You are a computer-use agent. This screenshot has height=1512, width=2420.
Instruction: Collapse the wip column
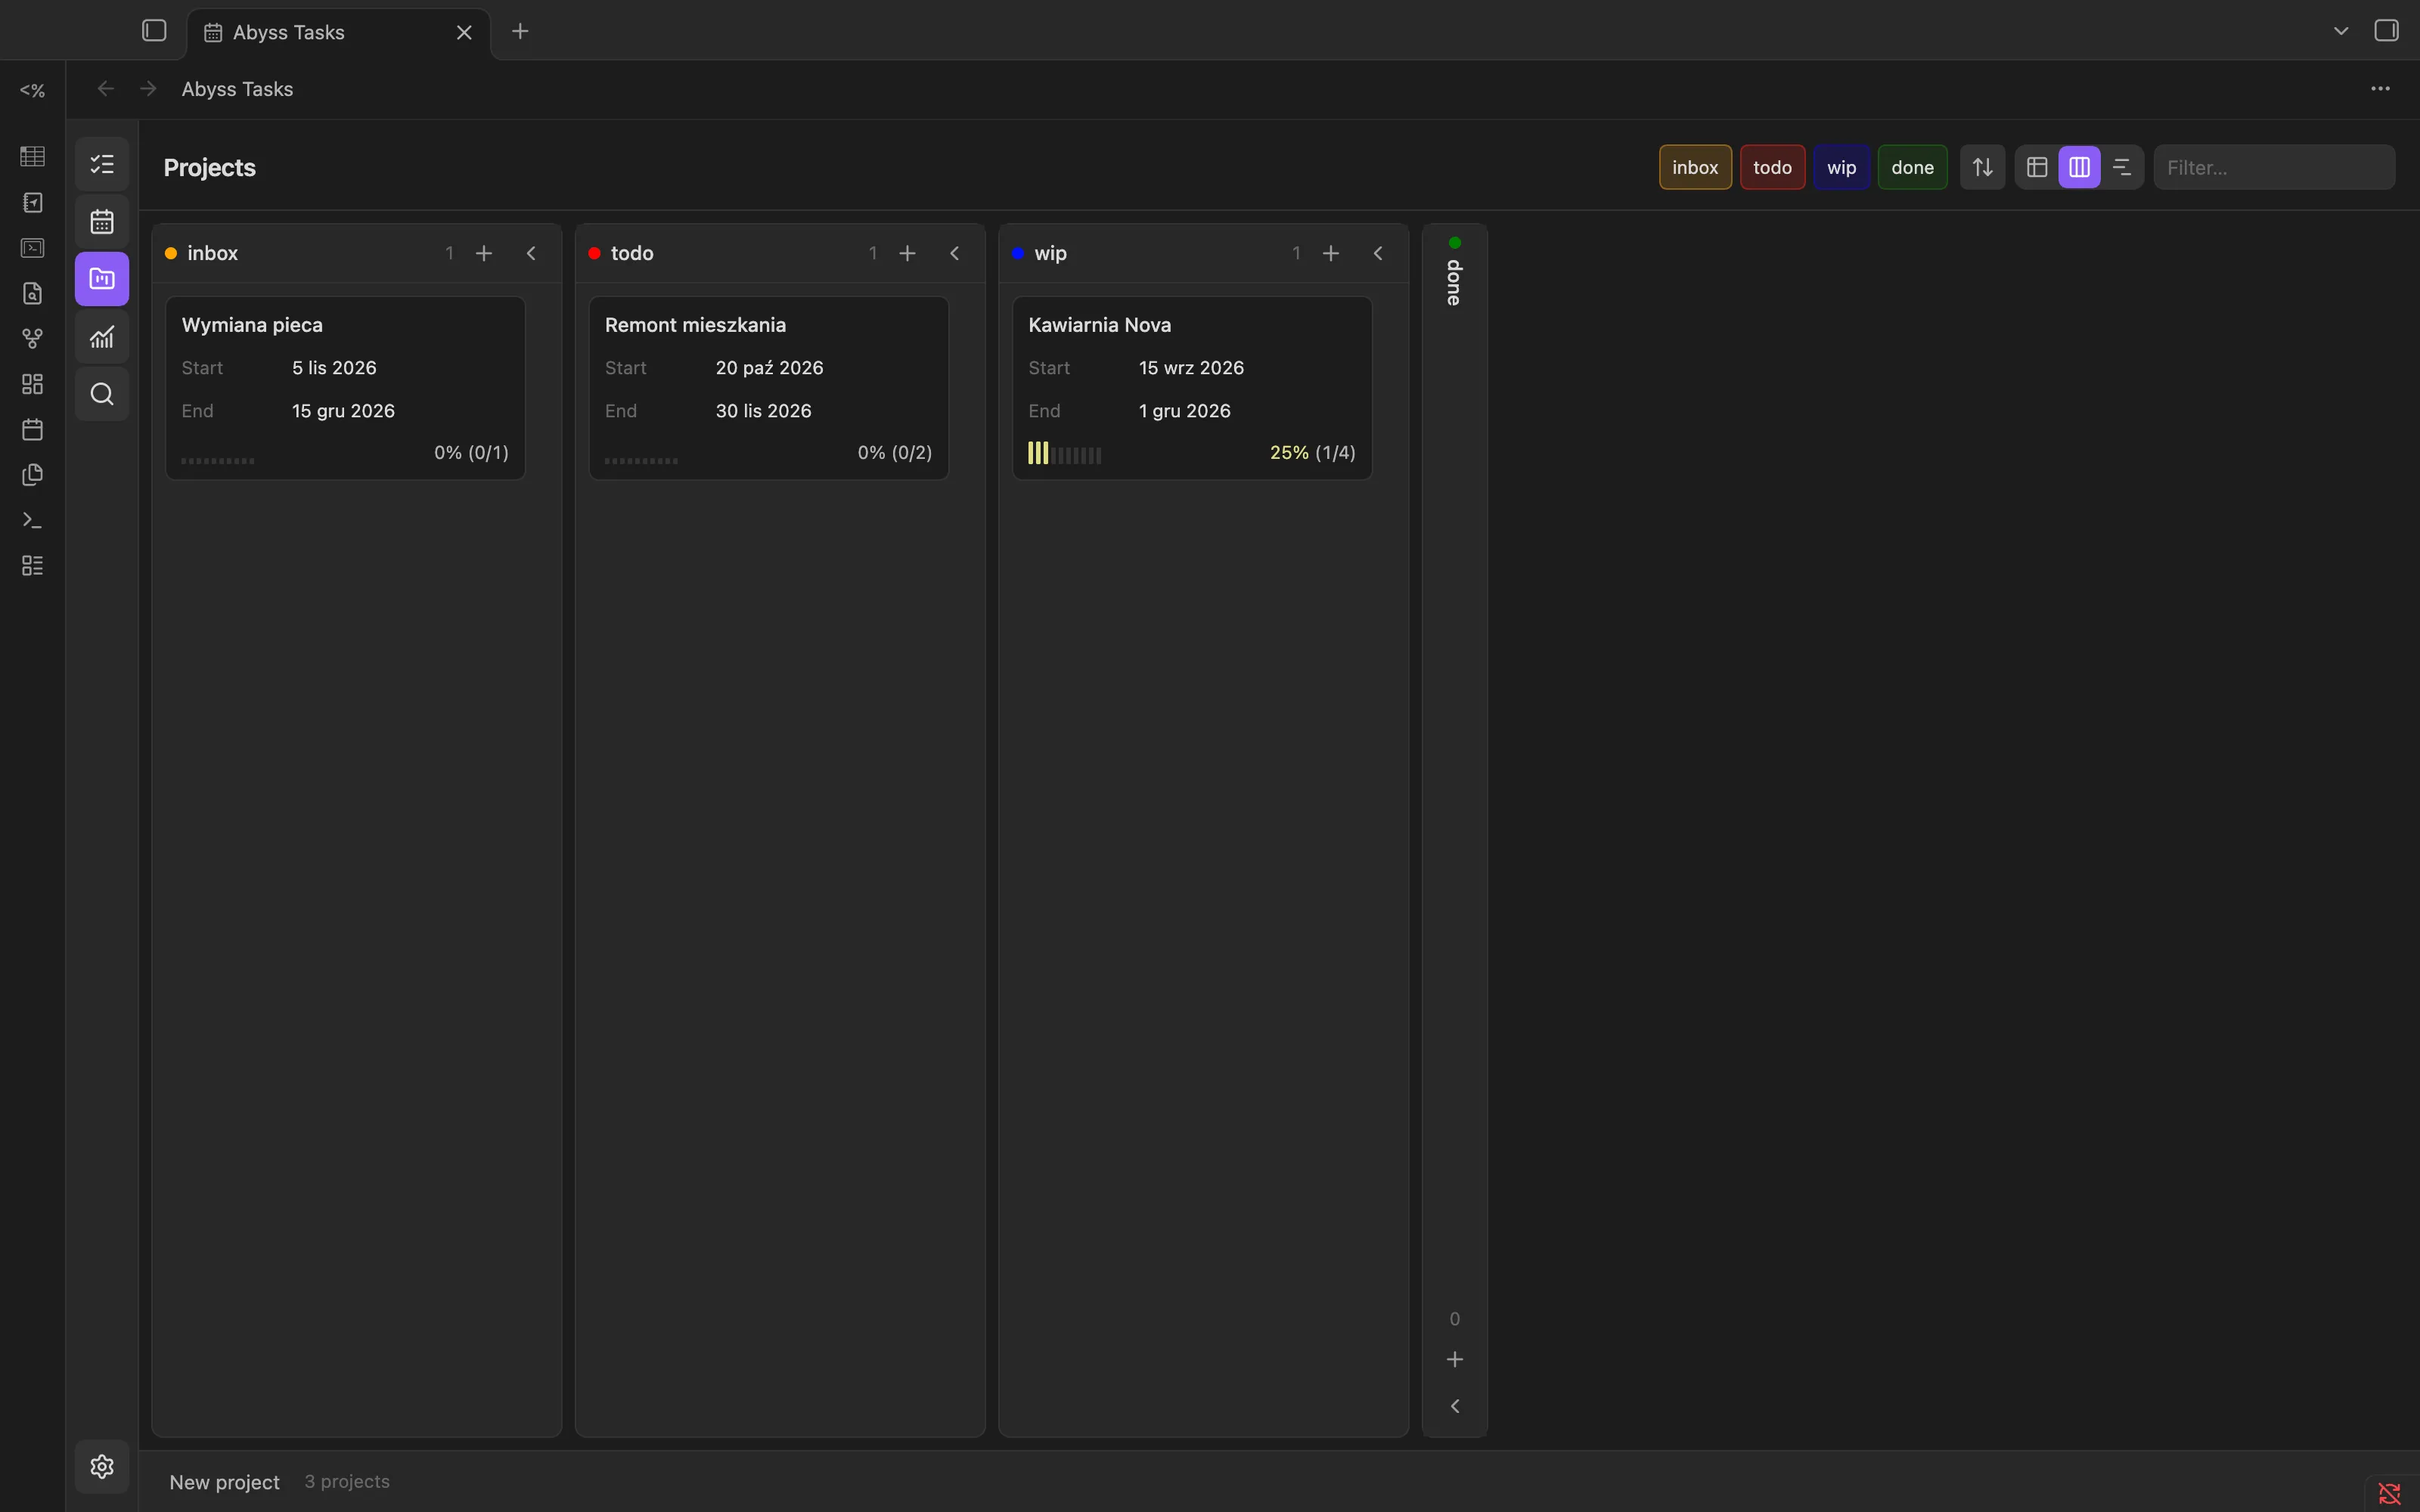[1378, 254]
